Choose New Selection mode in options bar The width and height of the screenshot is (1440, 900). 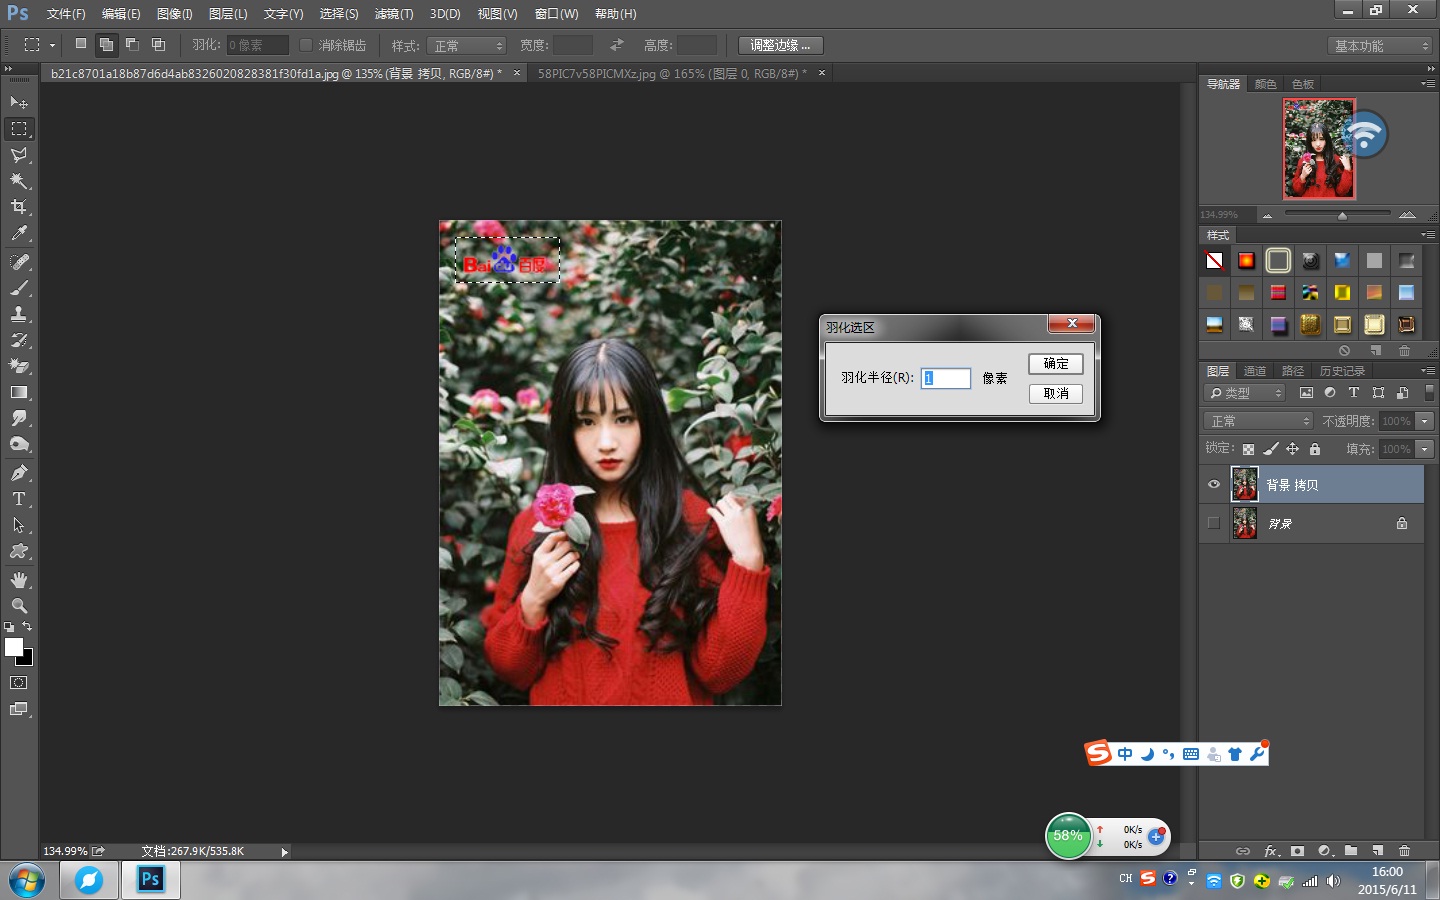pyautogui.click(x=81, y=44)
